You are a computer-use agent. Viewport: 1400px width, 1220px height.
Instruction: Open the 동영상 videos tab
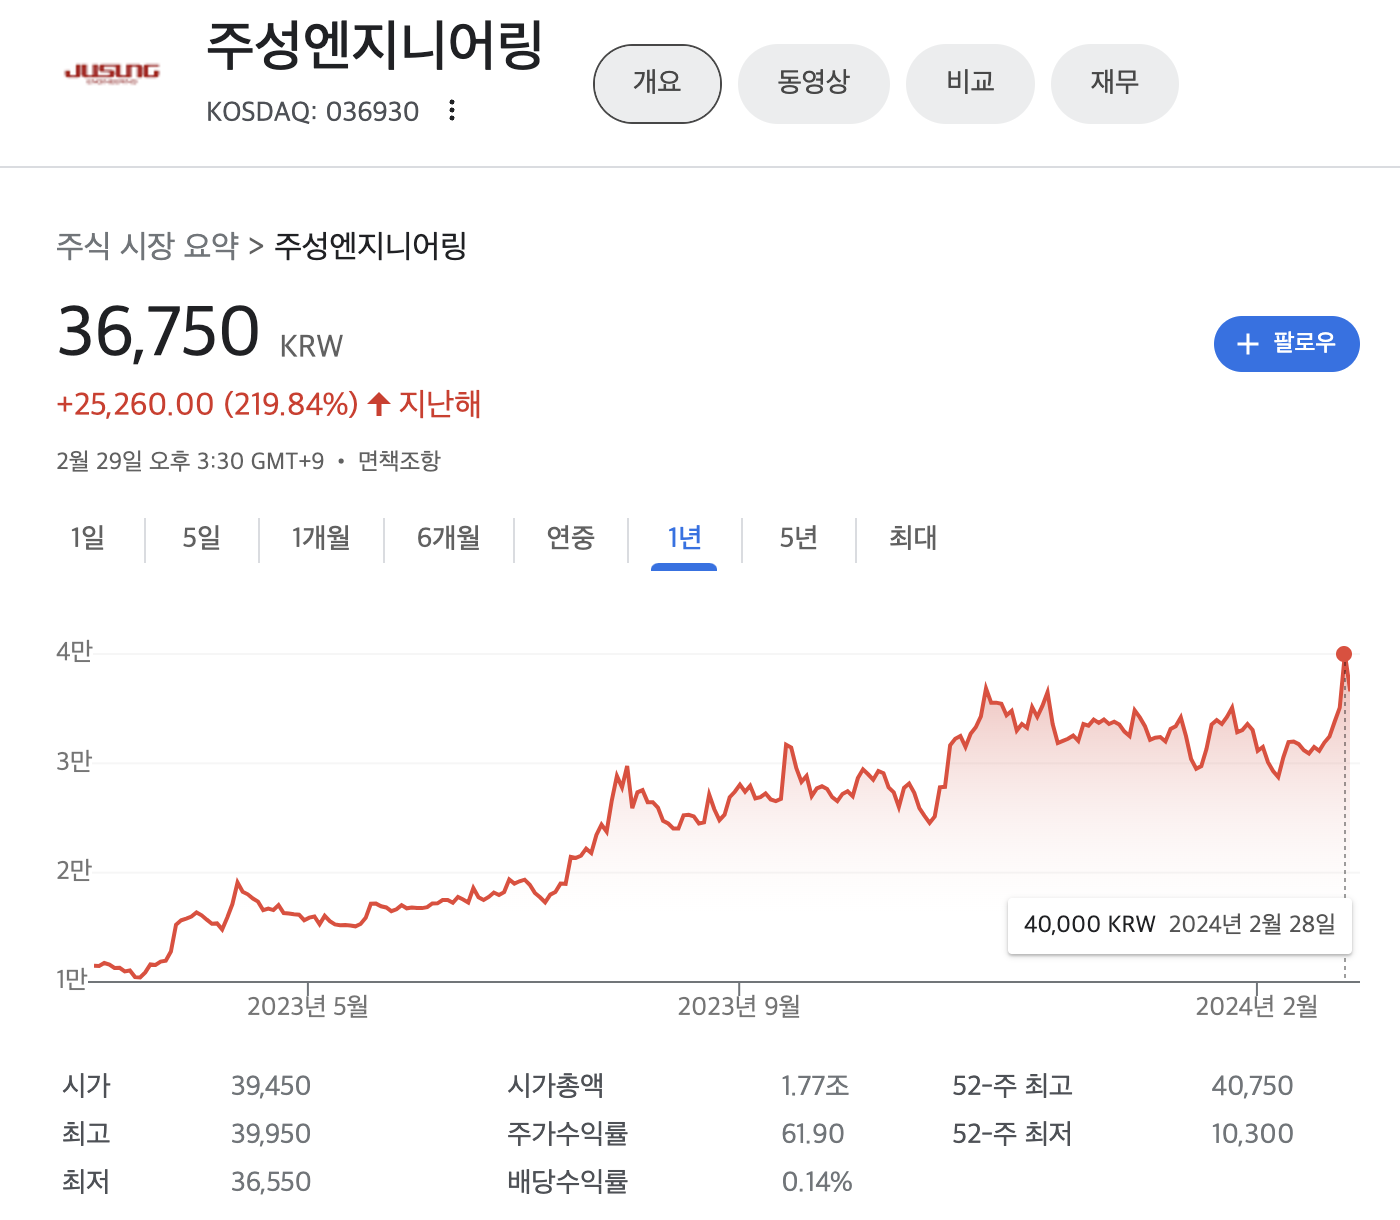[x=813, y=83]
